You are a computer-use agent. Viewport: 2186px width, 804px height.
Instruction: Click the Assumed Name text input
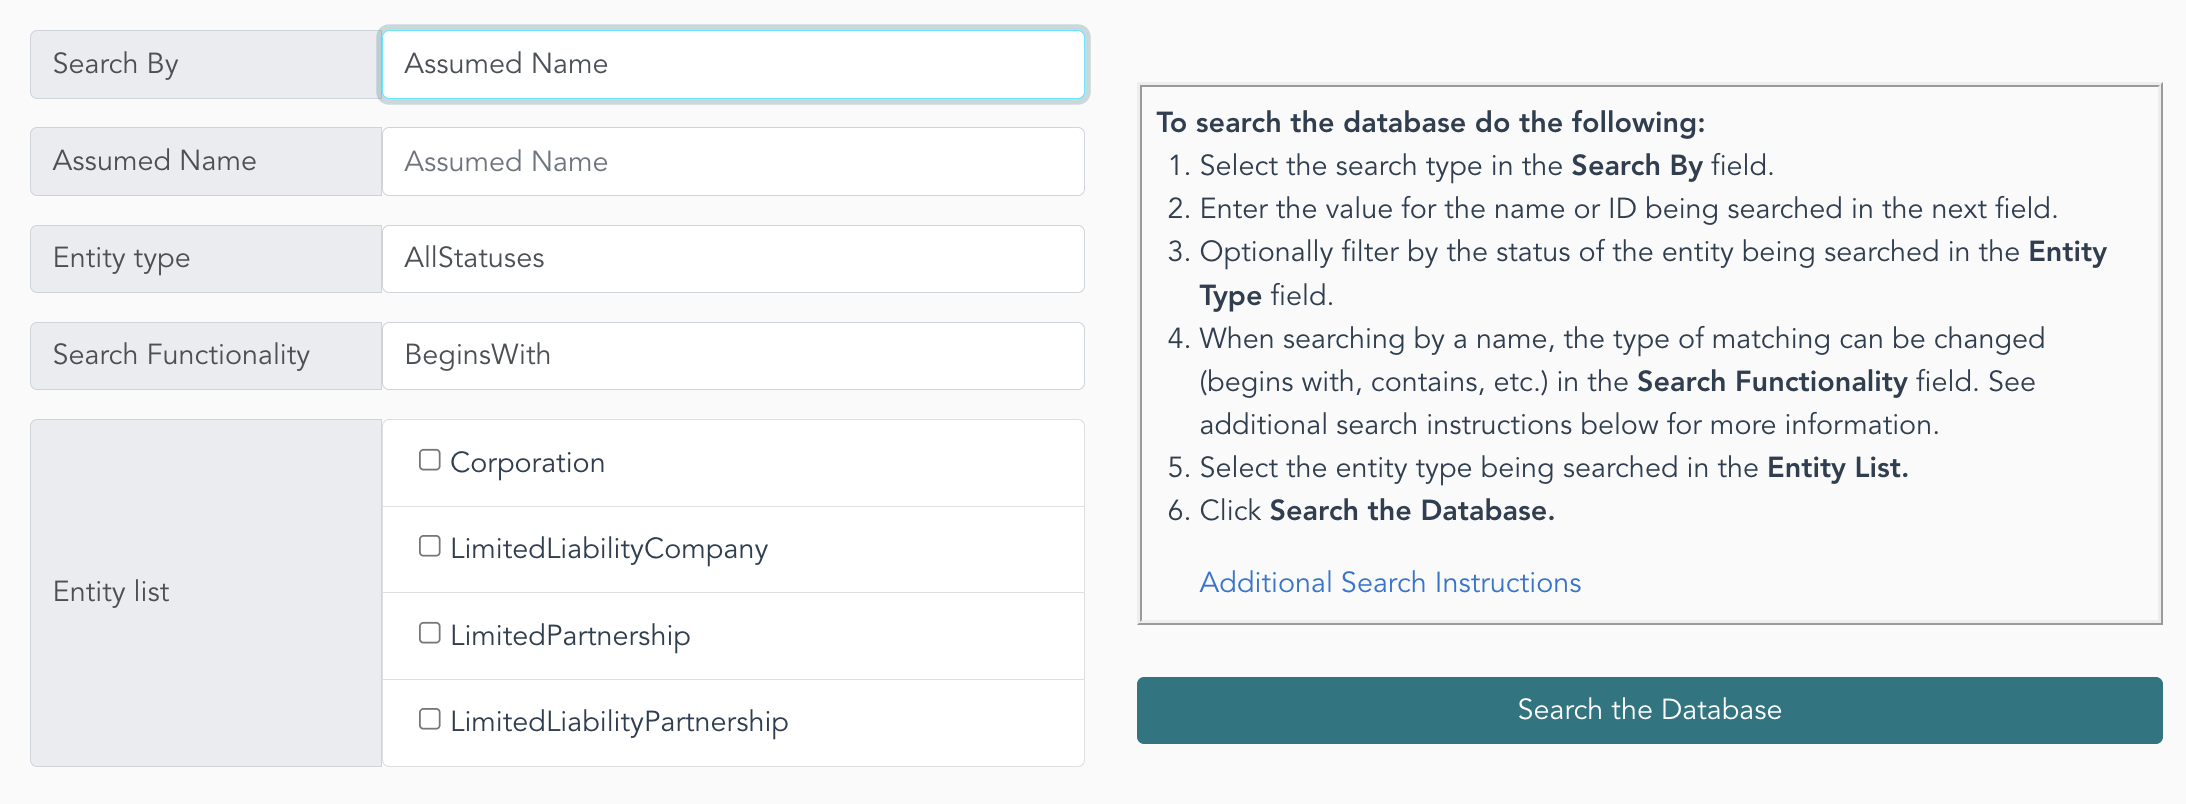[x=733, y=161]
